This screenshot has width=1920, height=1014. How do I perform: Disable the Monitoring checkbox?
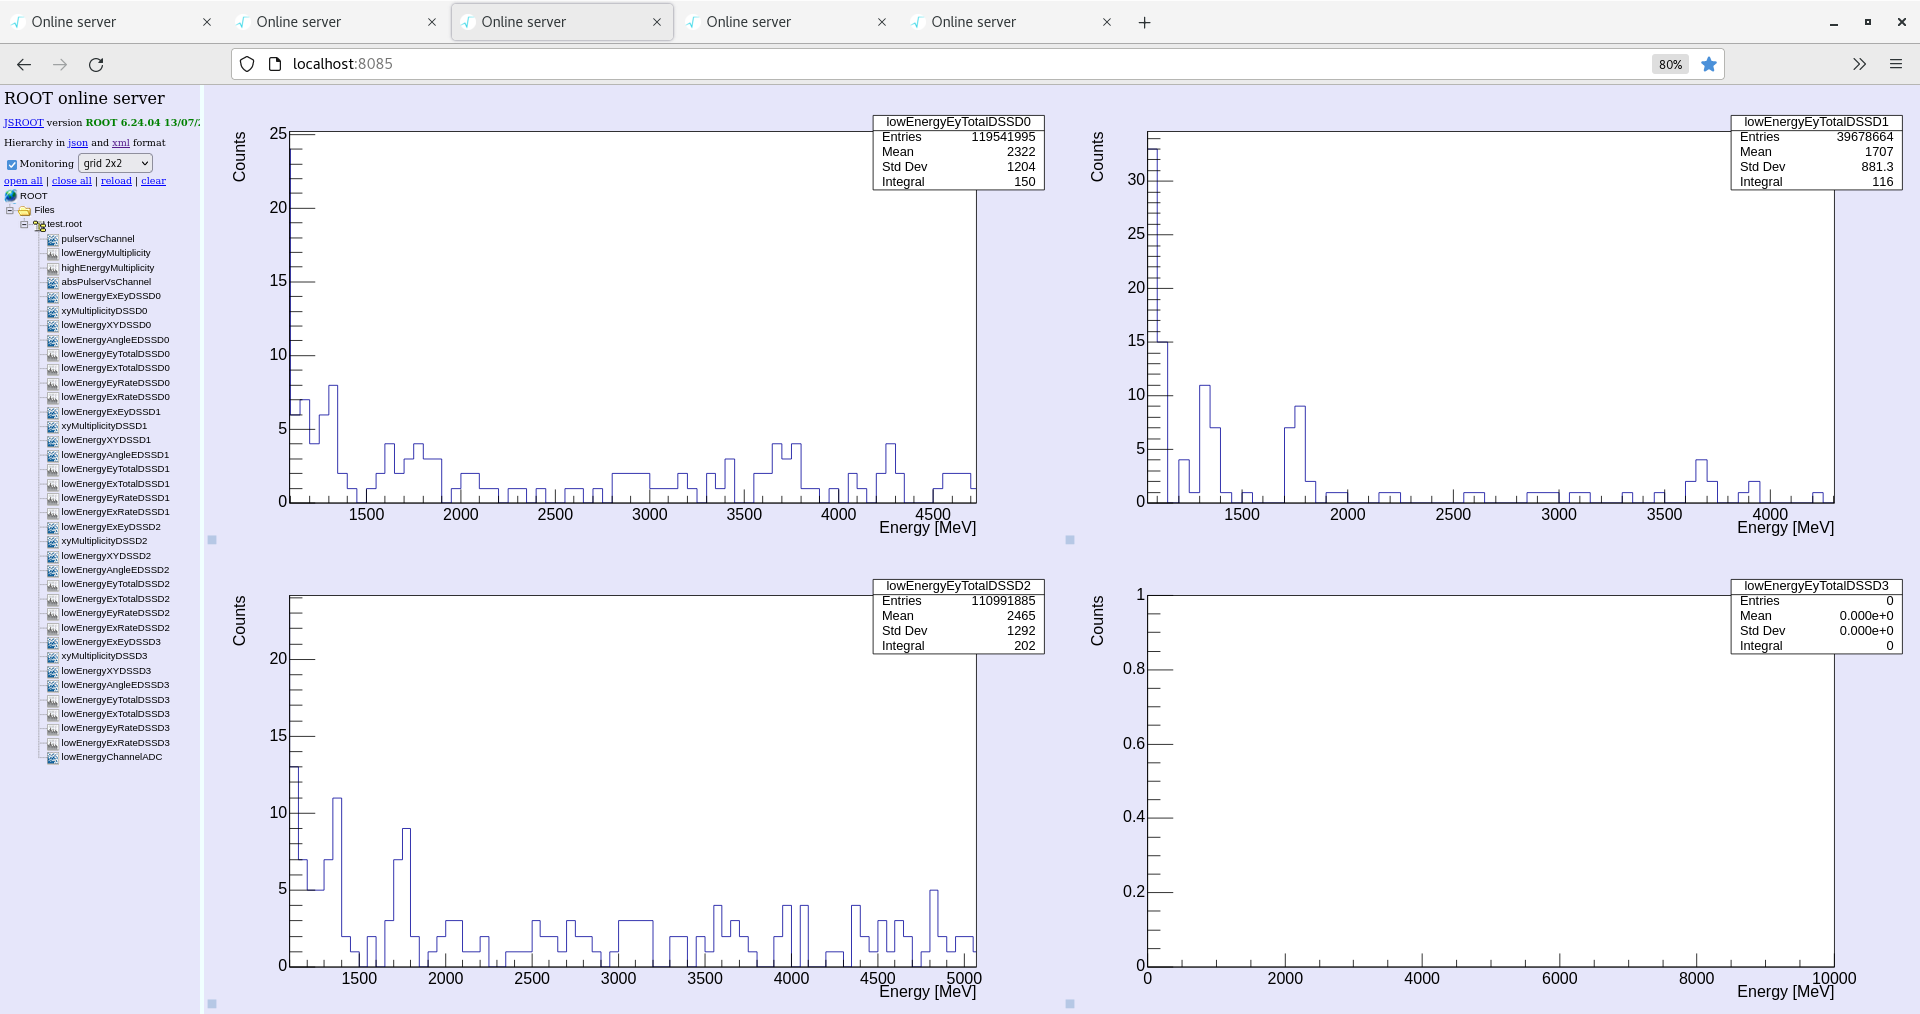(12, 164)
